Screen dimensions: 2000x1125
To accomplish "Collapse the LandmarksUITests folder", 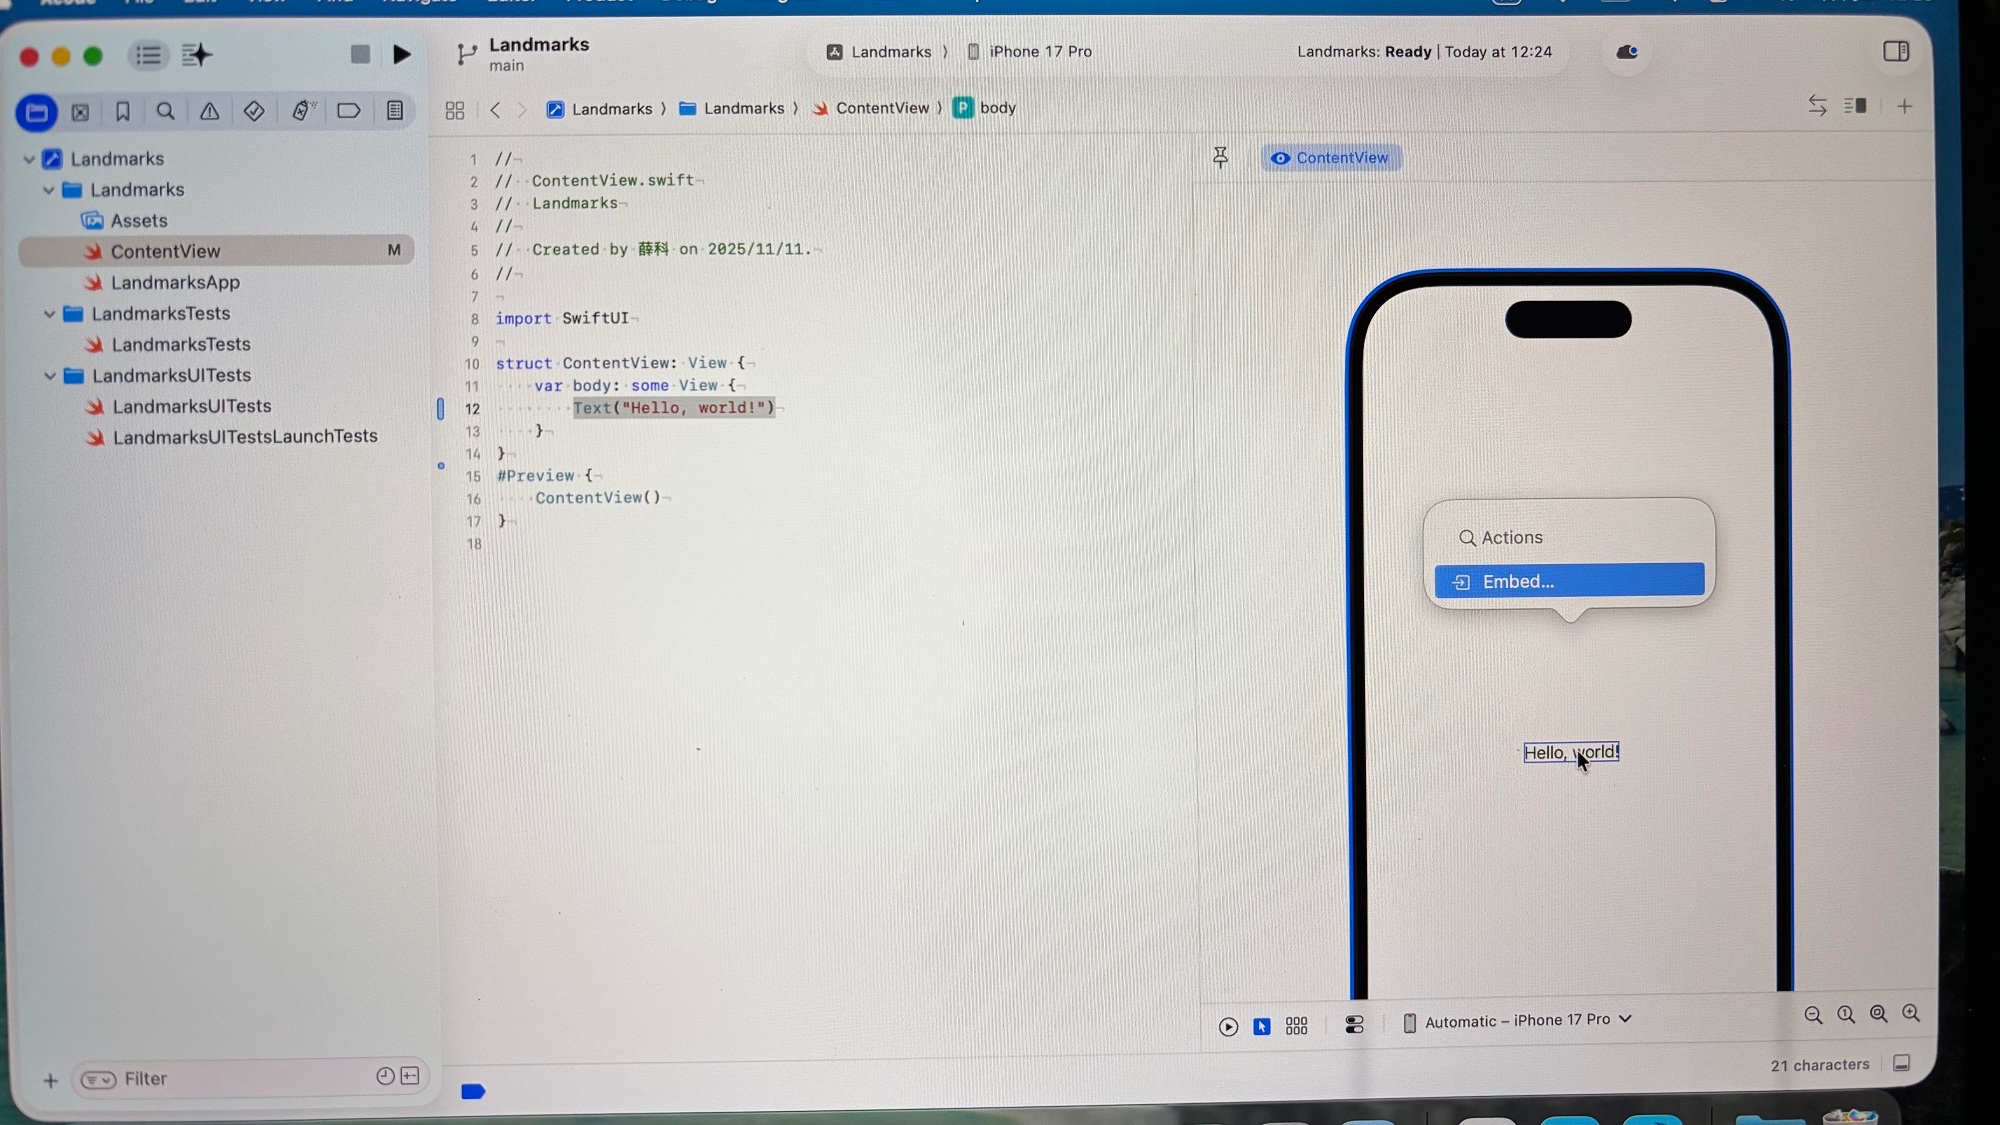I will click(49, 376).
